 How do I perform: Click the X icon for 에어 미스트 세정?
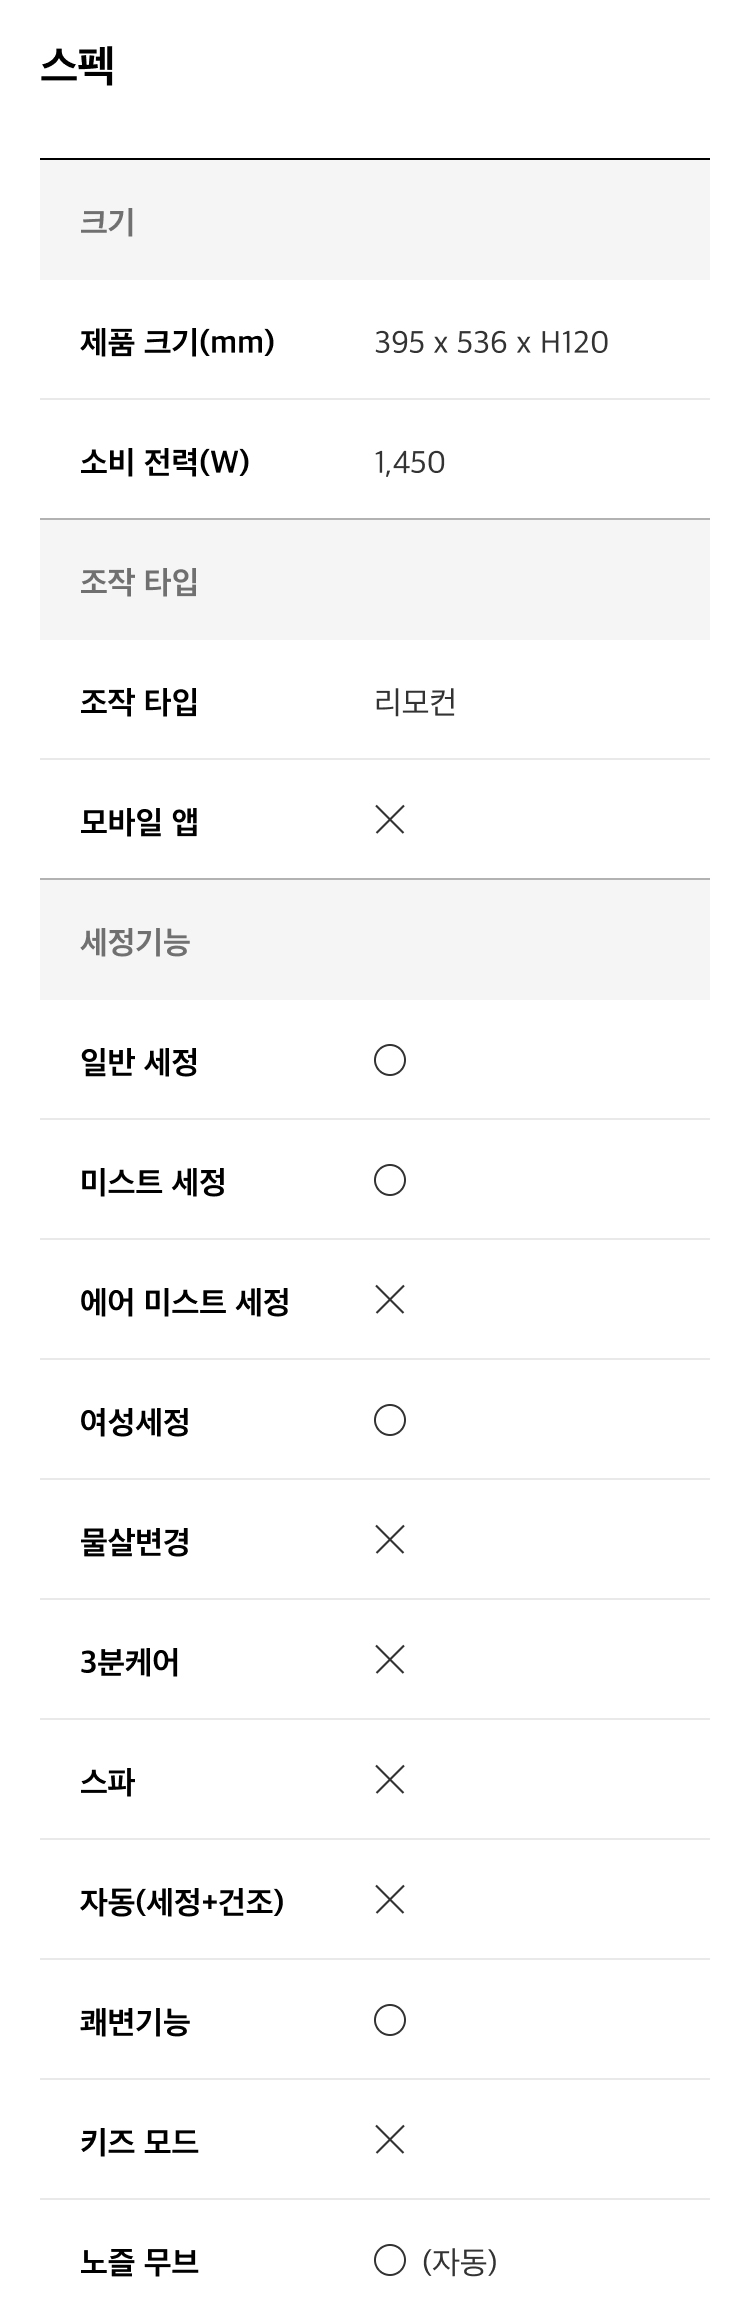click(389, 1300)
